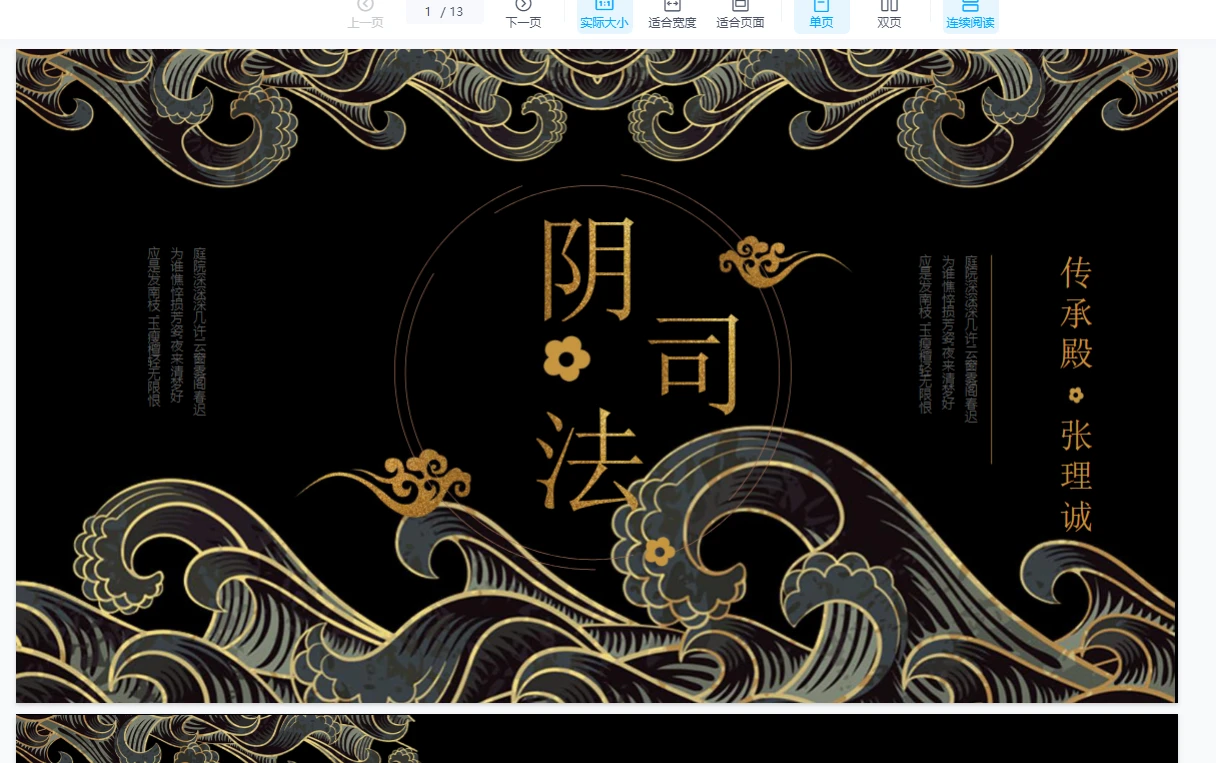Click the total page count "/ 13"
Image resolution: width=1216 pixels, height=763 pixels.
(x=453, y=12)
